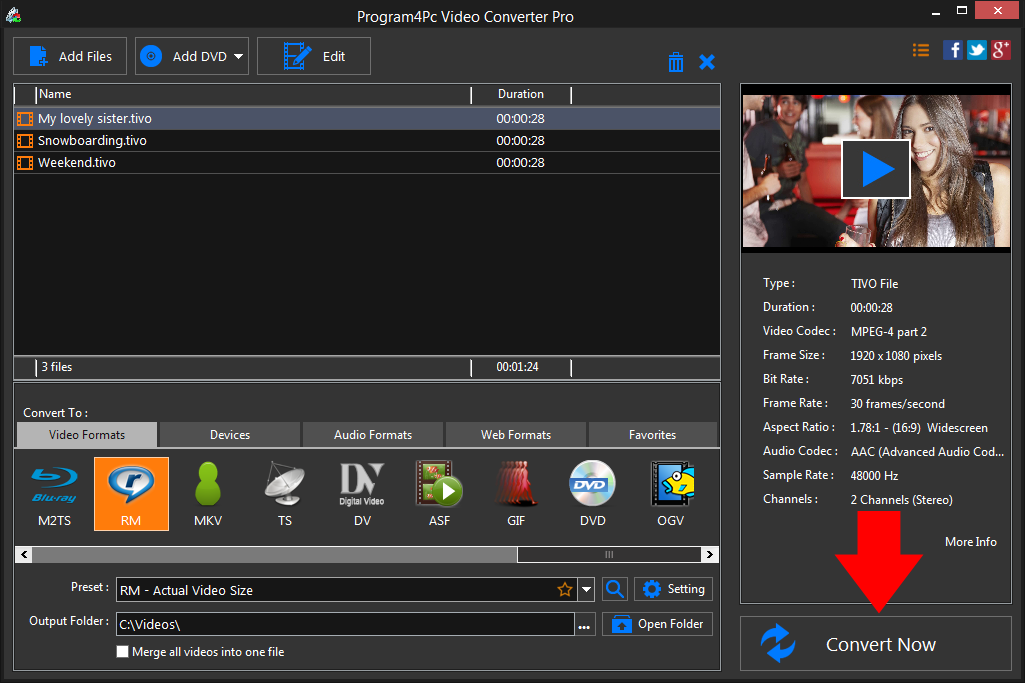
Task: Go to the Favorites tab
Action: (652, 435)
